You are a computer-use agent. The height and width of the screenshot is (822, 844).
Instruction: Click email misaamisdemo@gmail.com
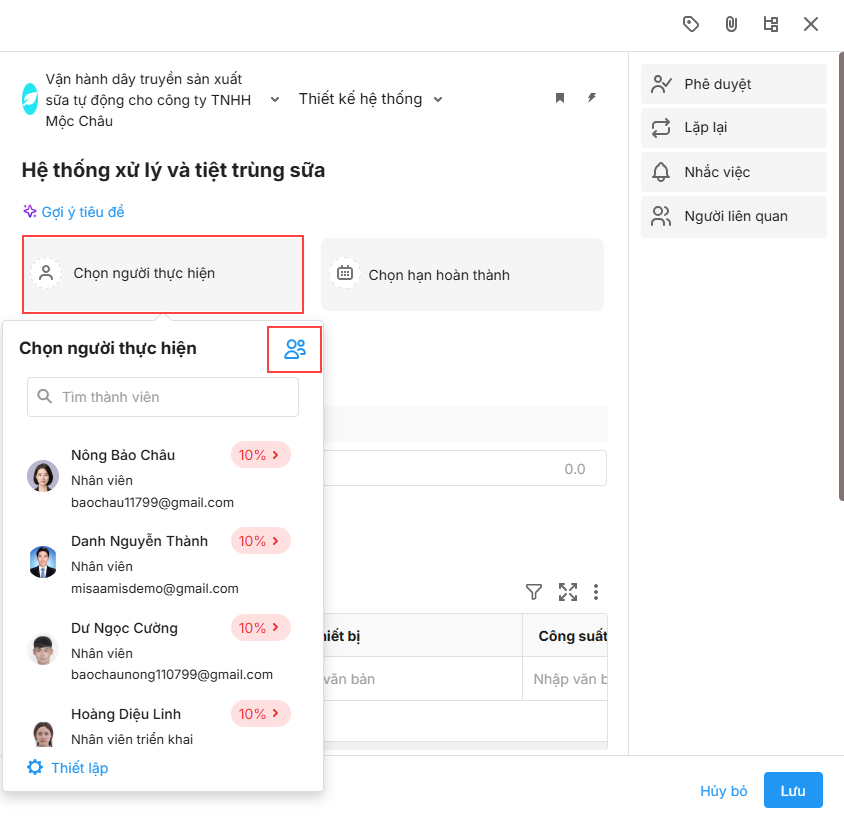(154, 588)
